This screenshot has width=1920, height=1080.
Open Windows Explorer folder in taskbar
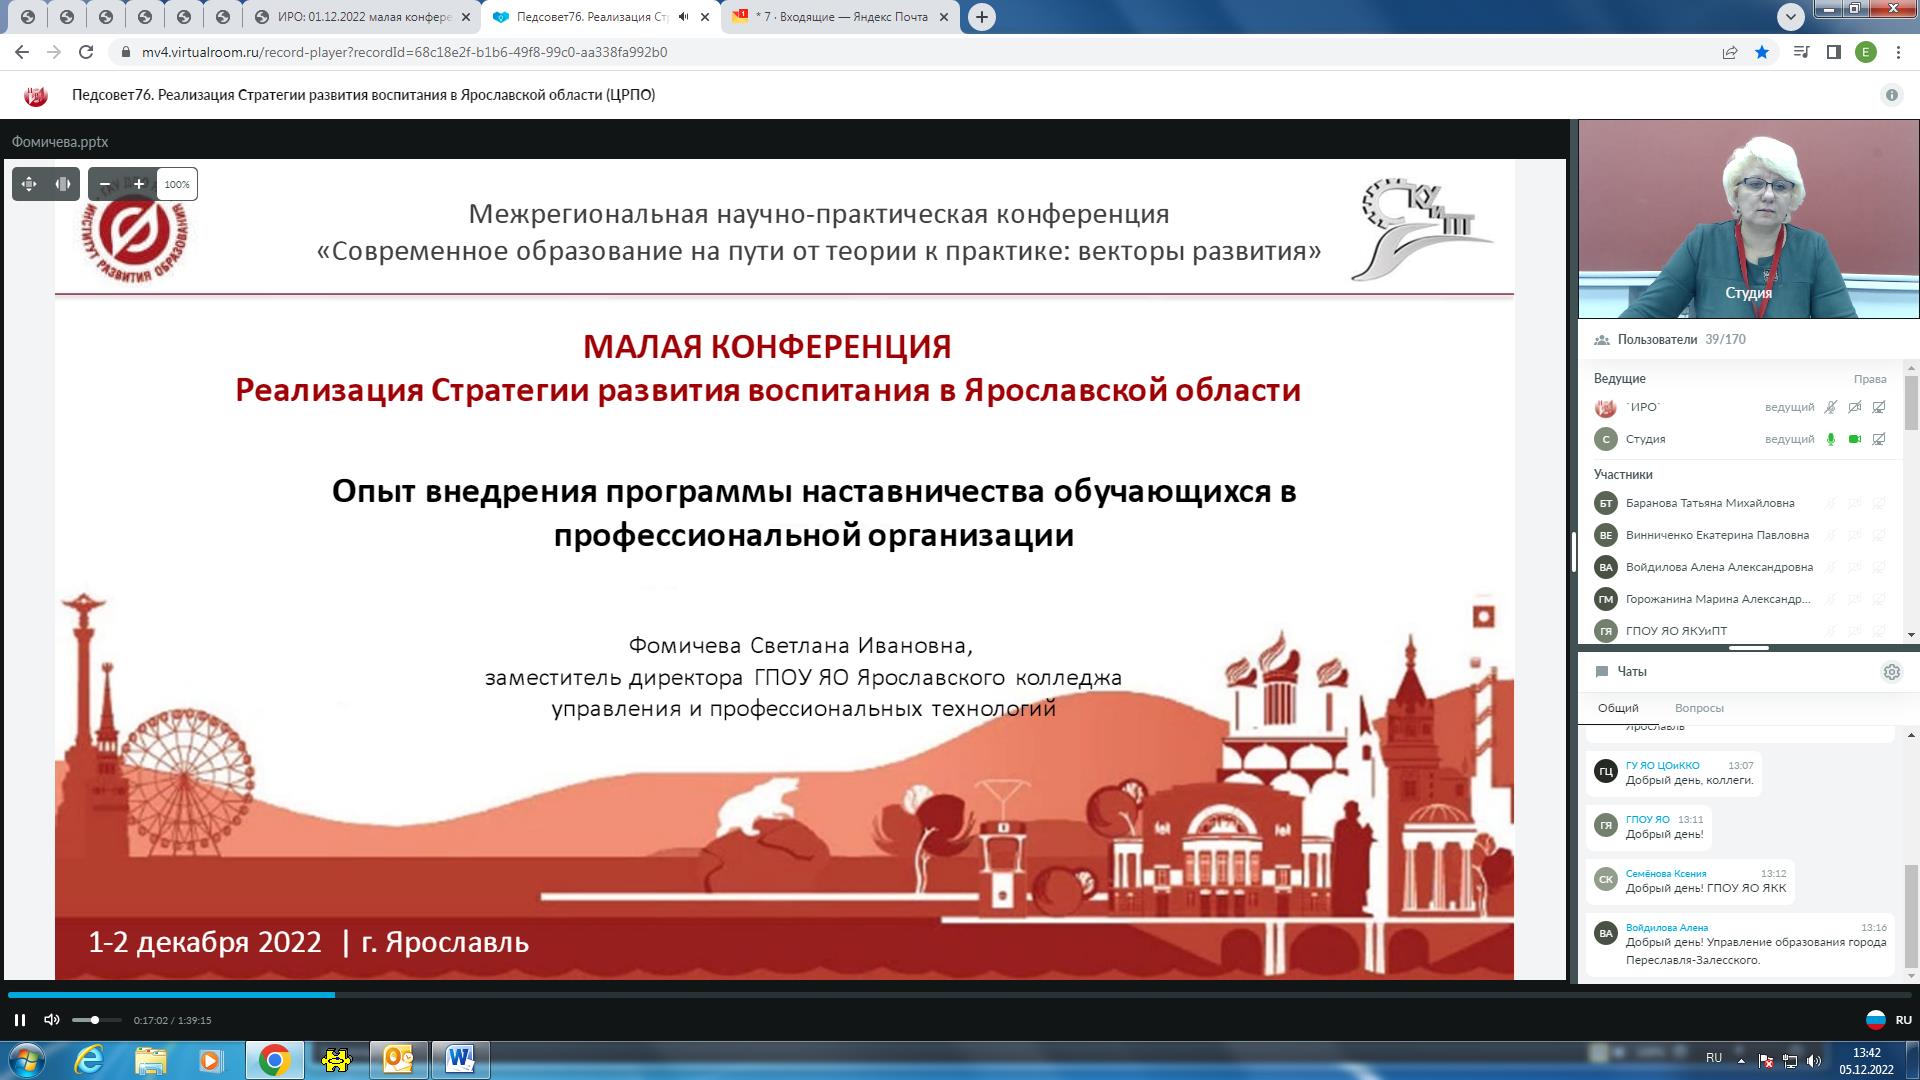151,1060
